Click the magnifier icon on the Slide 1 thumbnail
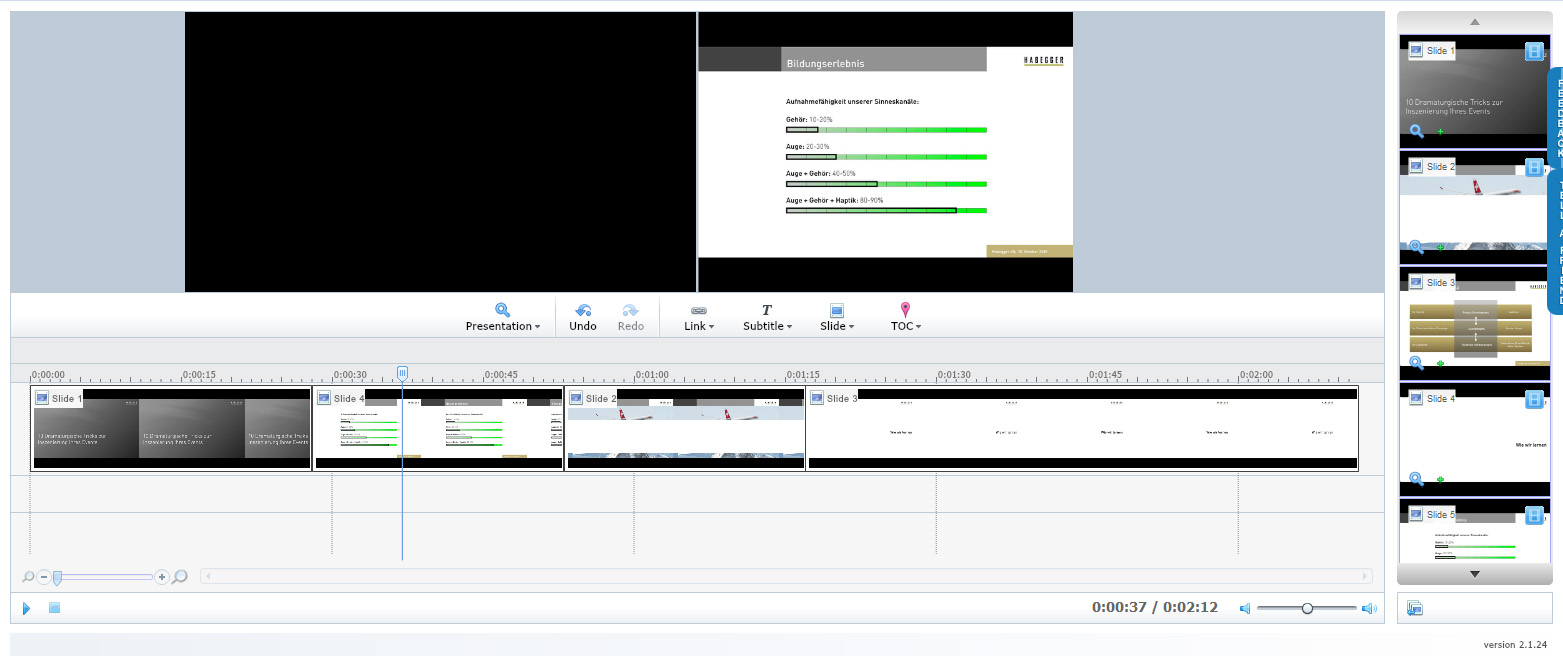1563x656 pixels. point(1416,131)
